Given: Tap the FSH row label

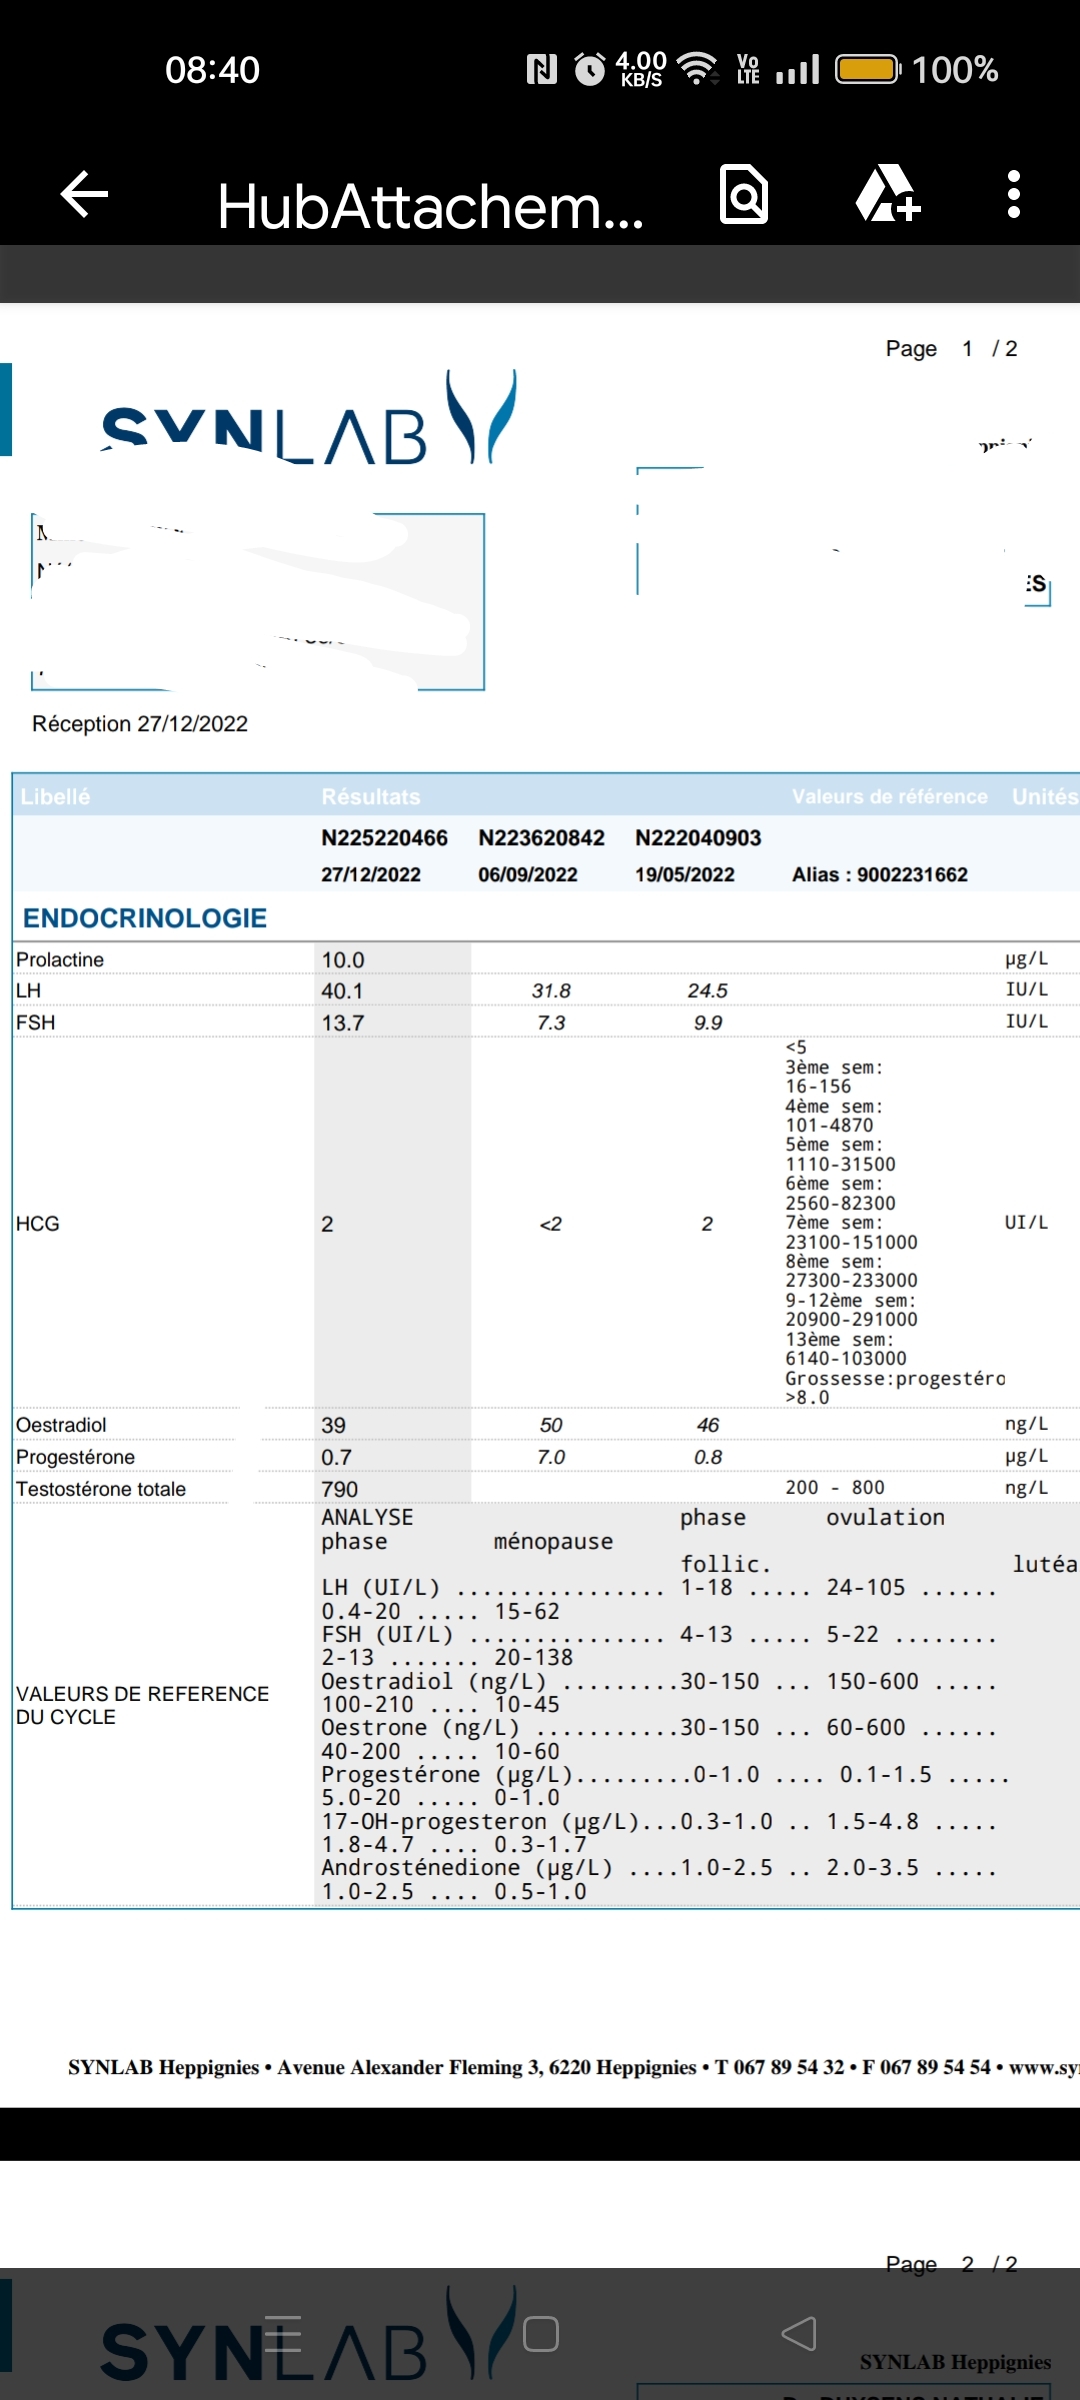Looking at the screenshot, I should (35, 1023).
